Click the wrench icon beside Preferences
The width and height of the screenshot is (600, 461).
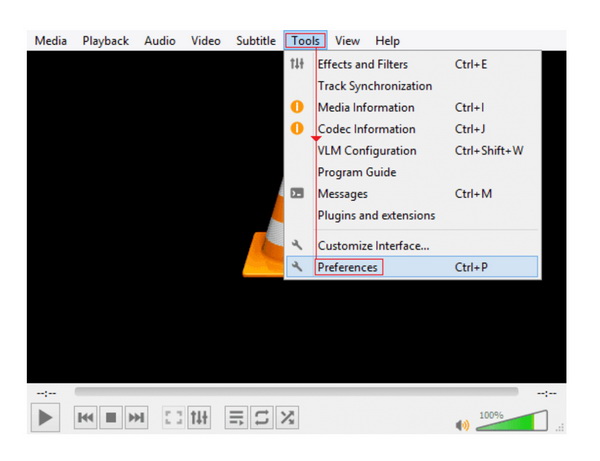coord(297,266)
